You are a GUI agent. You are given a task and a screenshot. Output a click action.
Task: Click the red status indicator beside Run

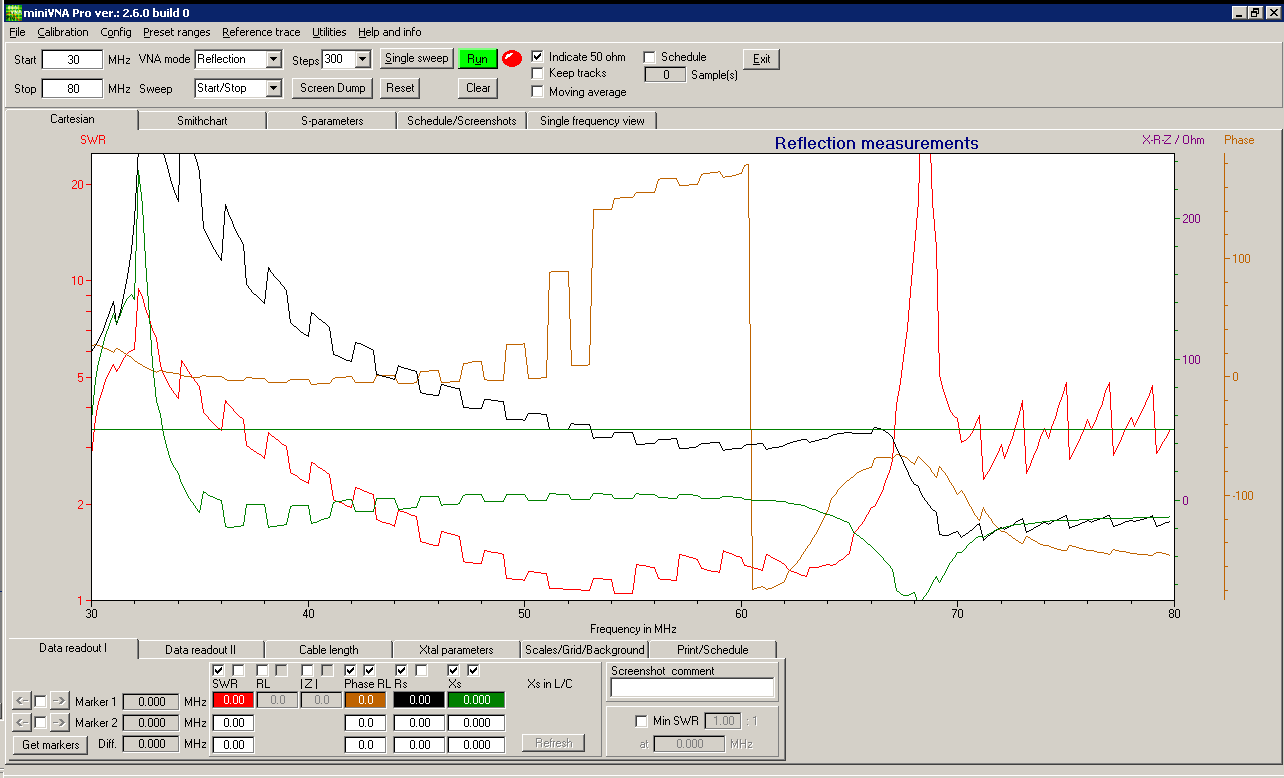click(512, 59)
